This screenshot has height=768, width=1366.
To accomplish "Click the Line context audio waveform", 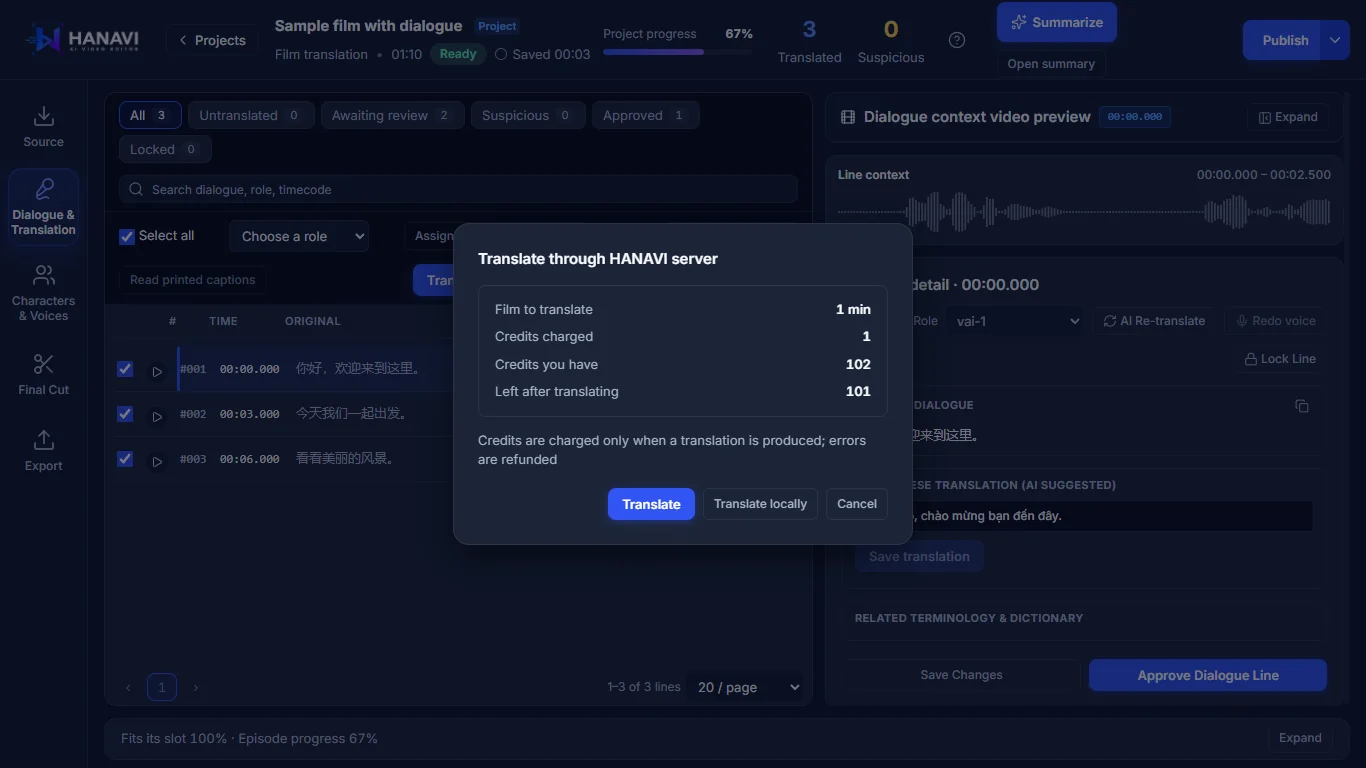I will (x=1084, y=212).
